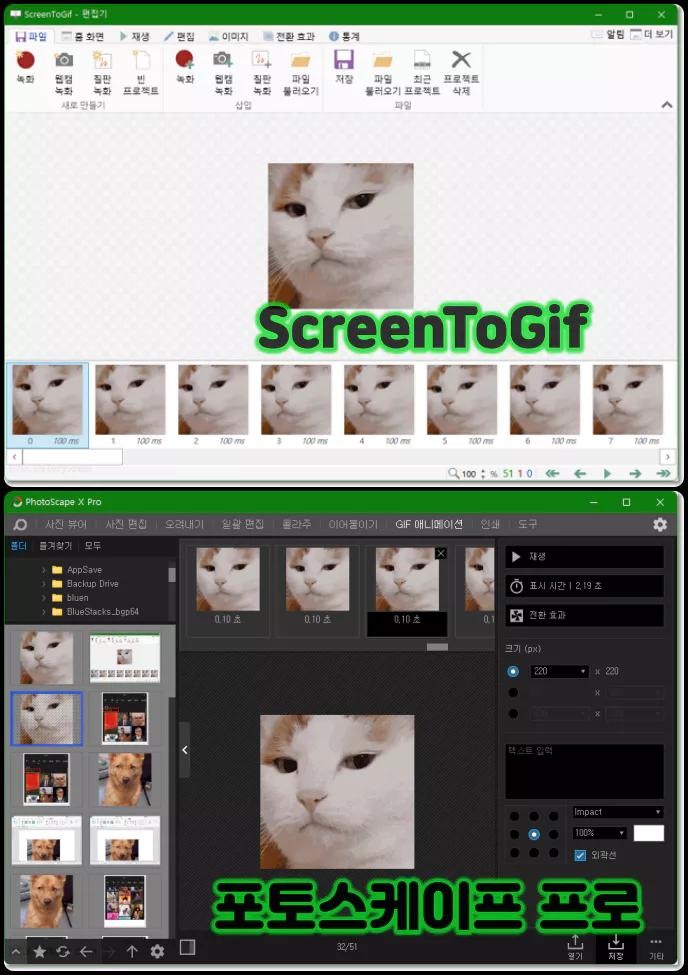The width and height of the screenshot is (688, 975).
Task: Open the 기타 more menu in PhotoScape
Action: (x=656, y=948)
